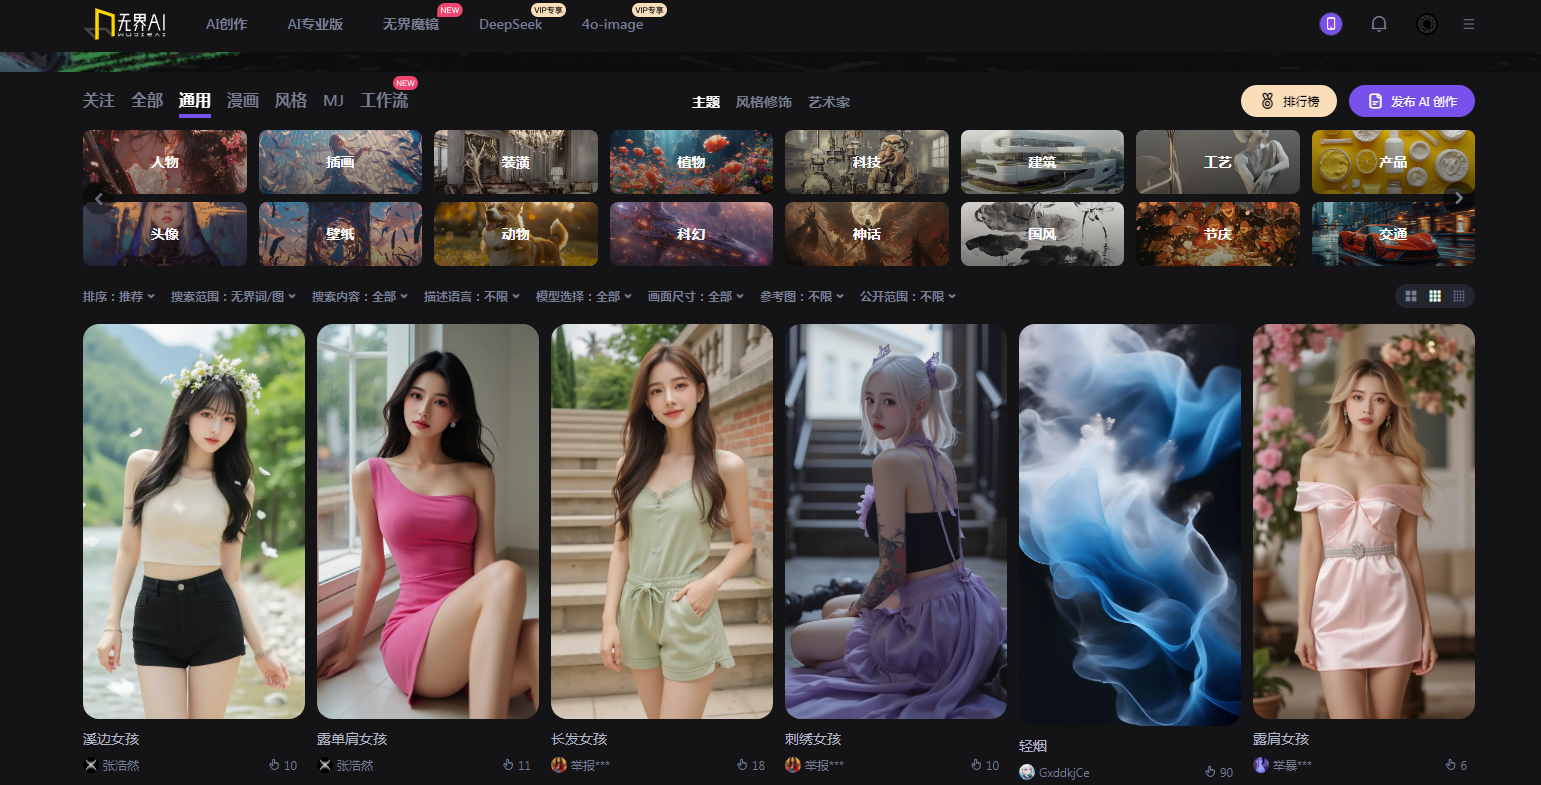1541x785 pixels.
Task: Expand the 排序:推荐 sort dropdown
Action: point(118,297)
